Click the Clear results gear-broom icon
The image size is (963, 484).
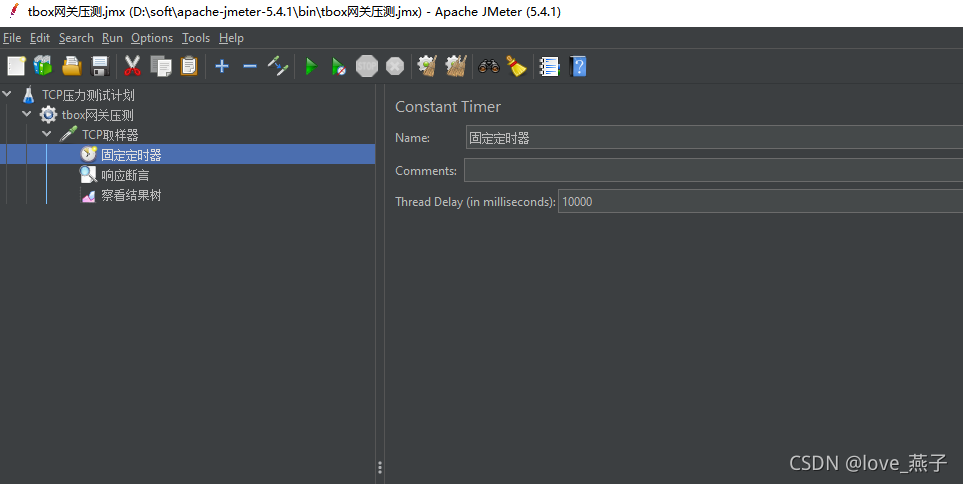click(x=427, y=66)
